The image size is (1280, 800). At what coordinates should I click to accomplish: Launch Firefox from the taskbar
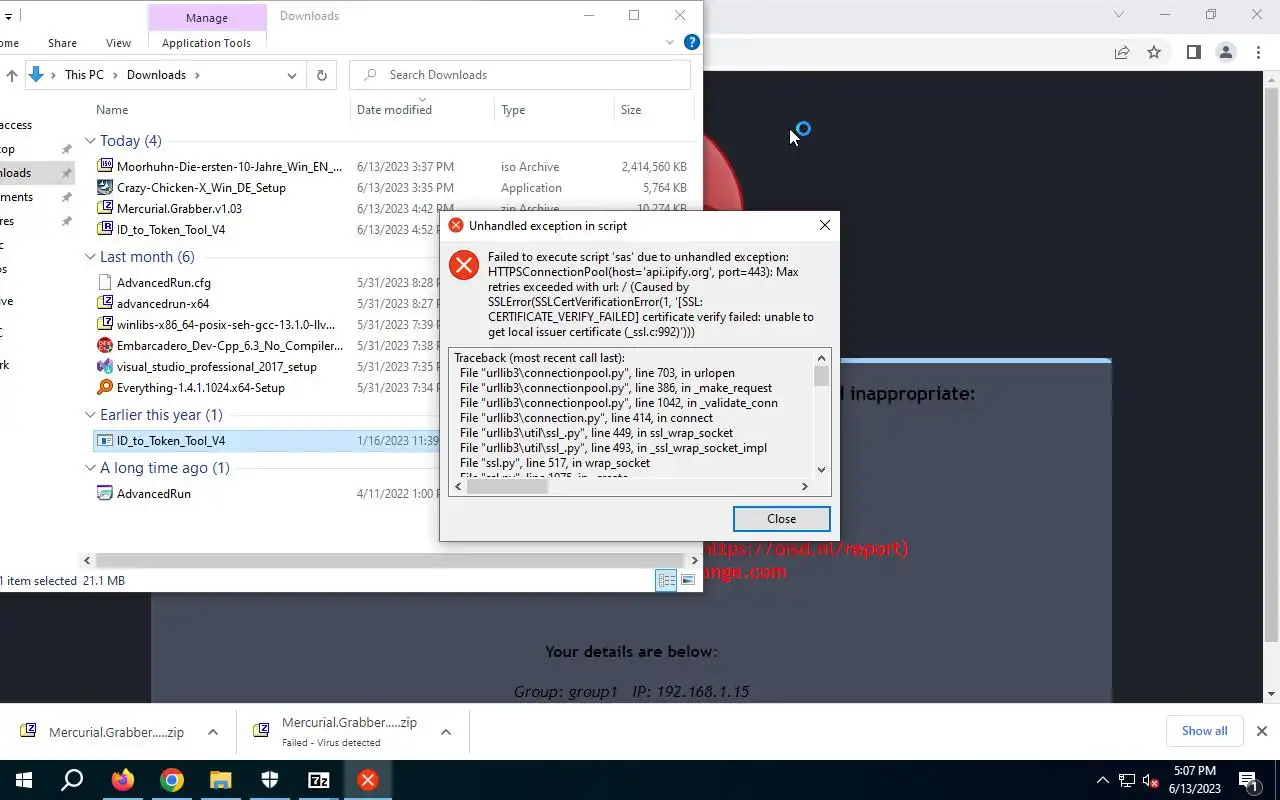(122, 780)
